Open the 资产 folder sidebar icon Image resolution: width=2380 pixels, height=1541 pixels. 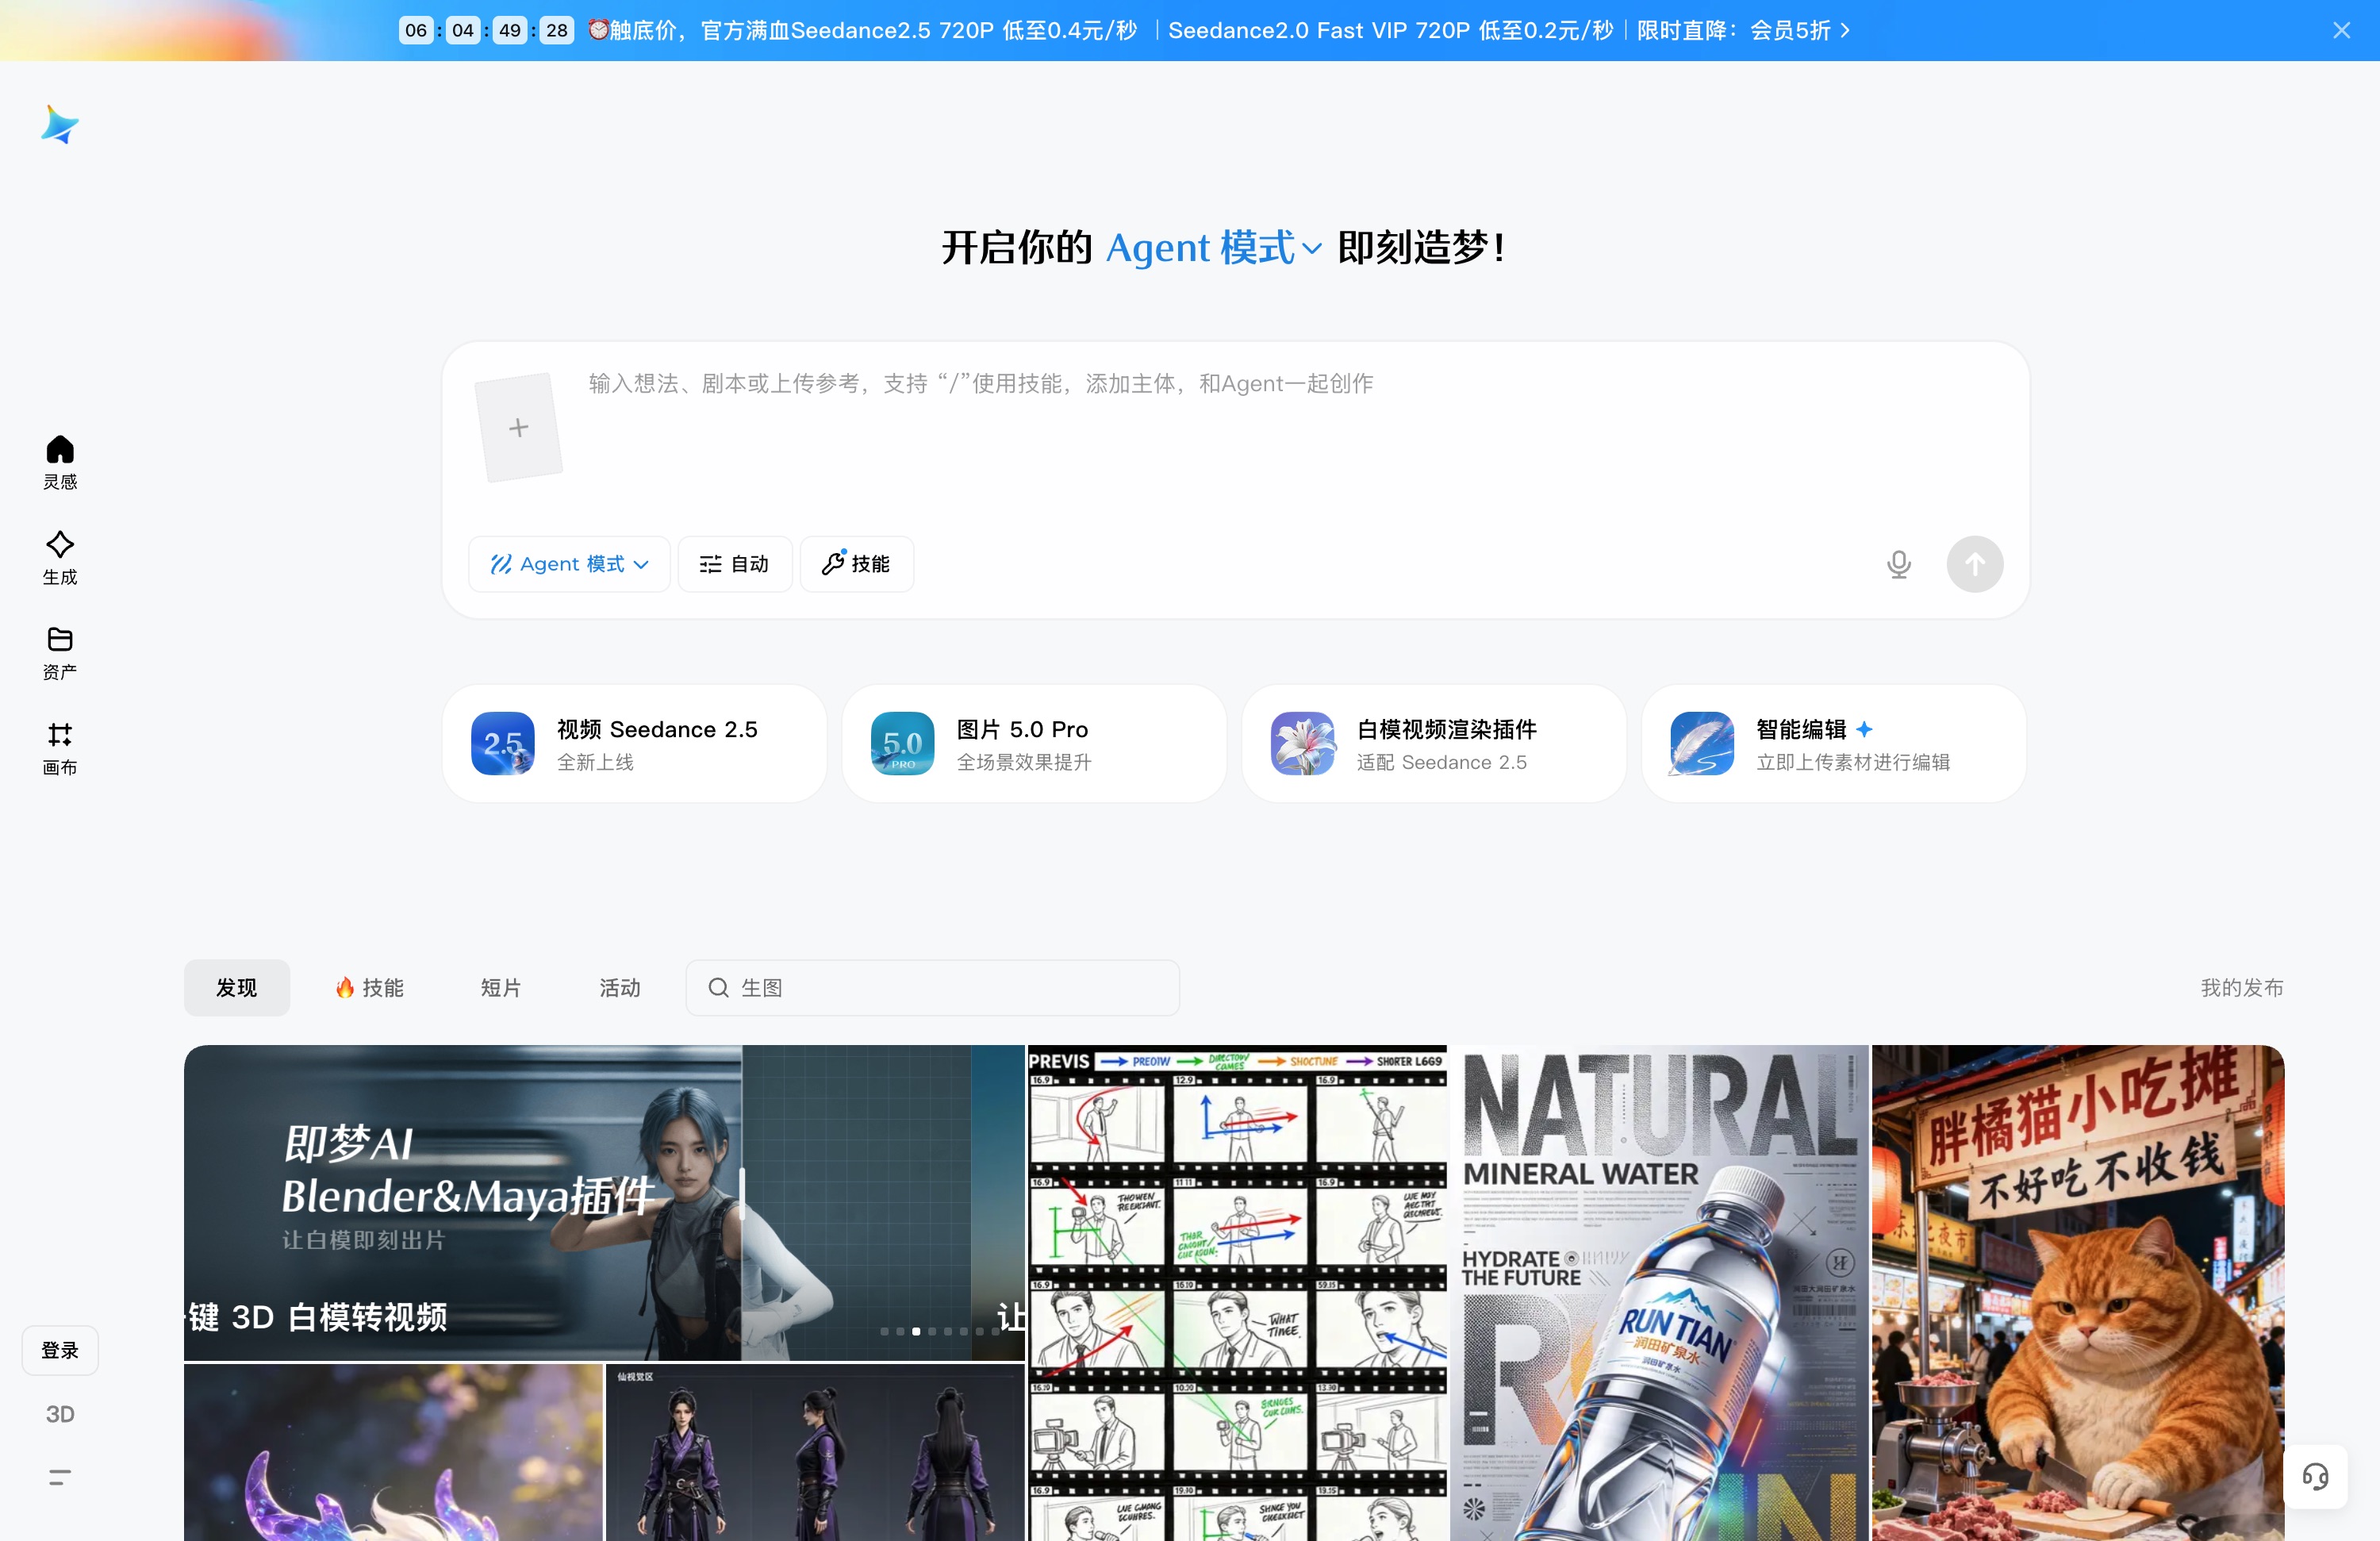click(60, 652)
